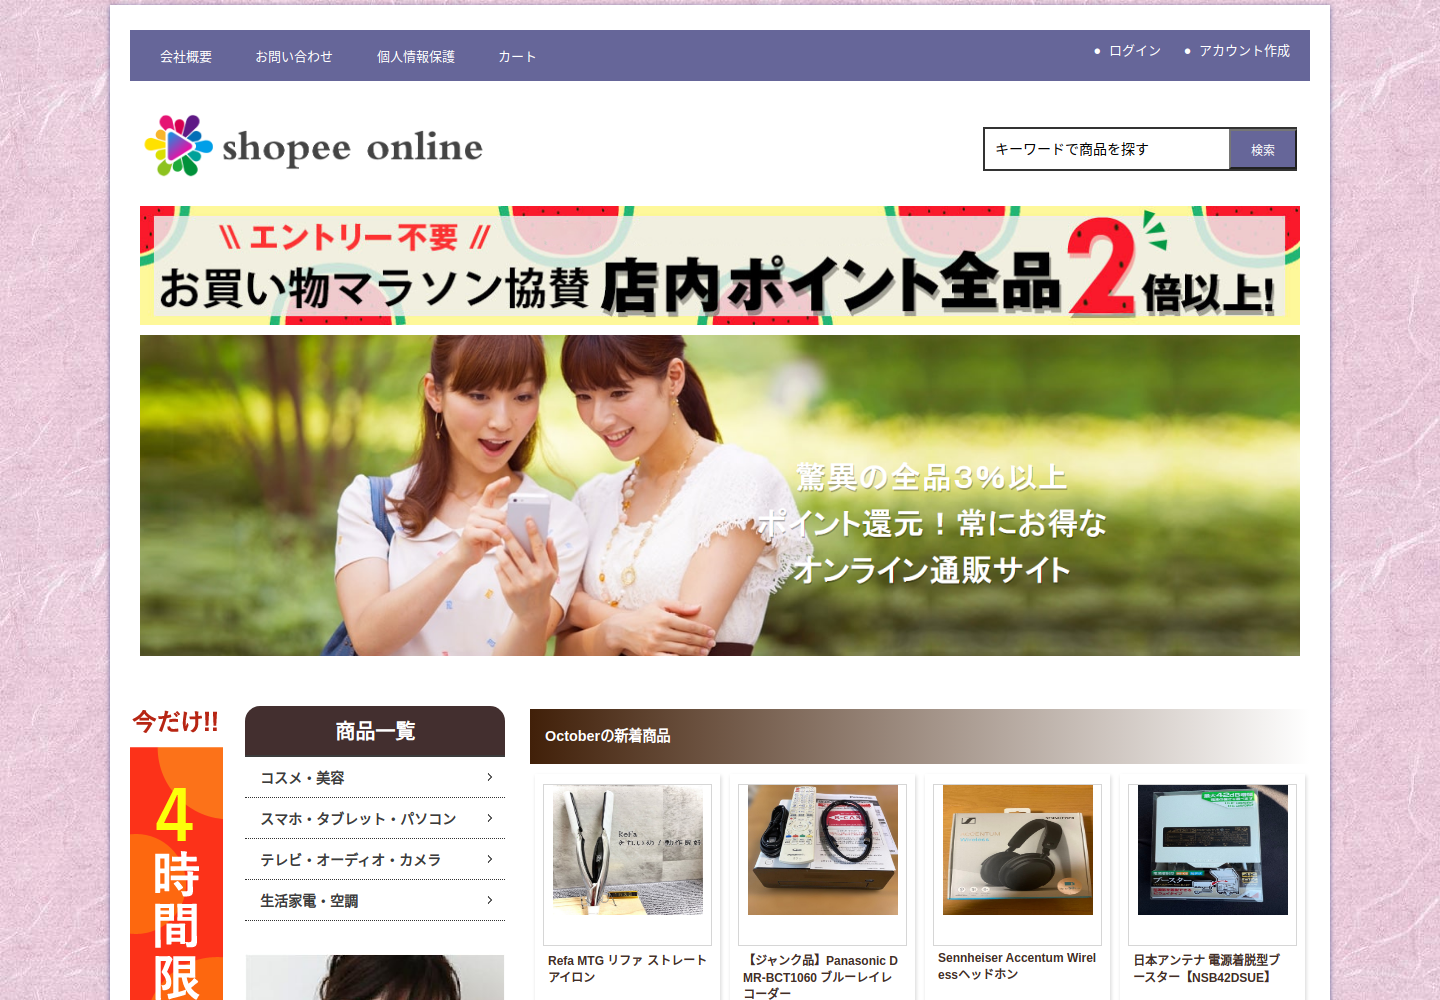Click the アカウント作成 link
Viewport: 1440px width, 1000px height.
click(x=1244, y=51)
